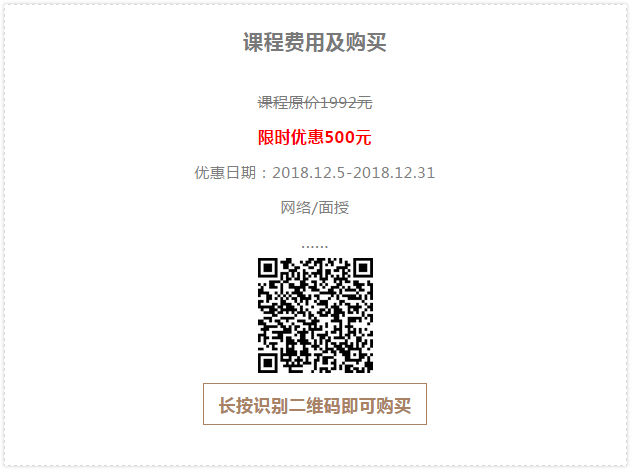633x471 pixels.
Task: Click the end date 2018.12.31
Action: (x=394, y=173)
